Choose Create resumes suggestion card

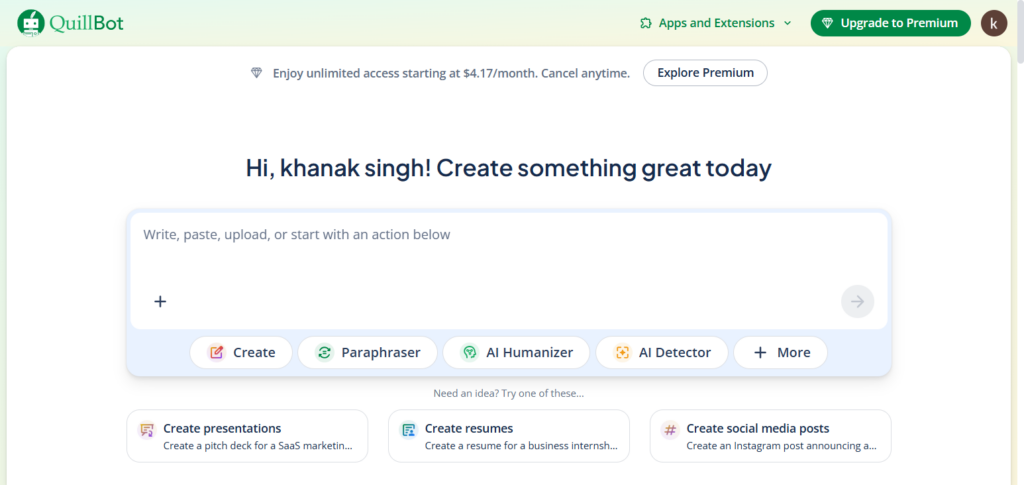tap(509, 436)
